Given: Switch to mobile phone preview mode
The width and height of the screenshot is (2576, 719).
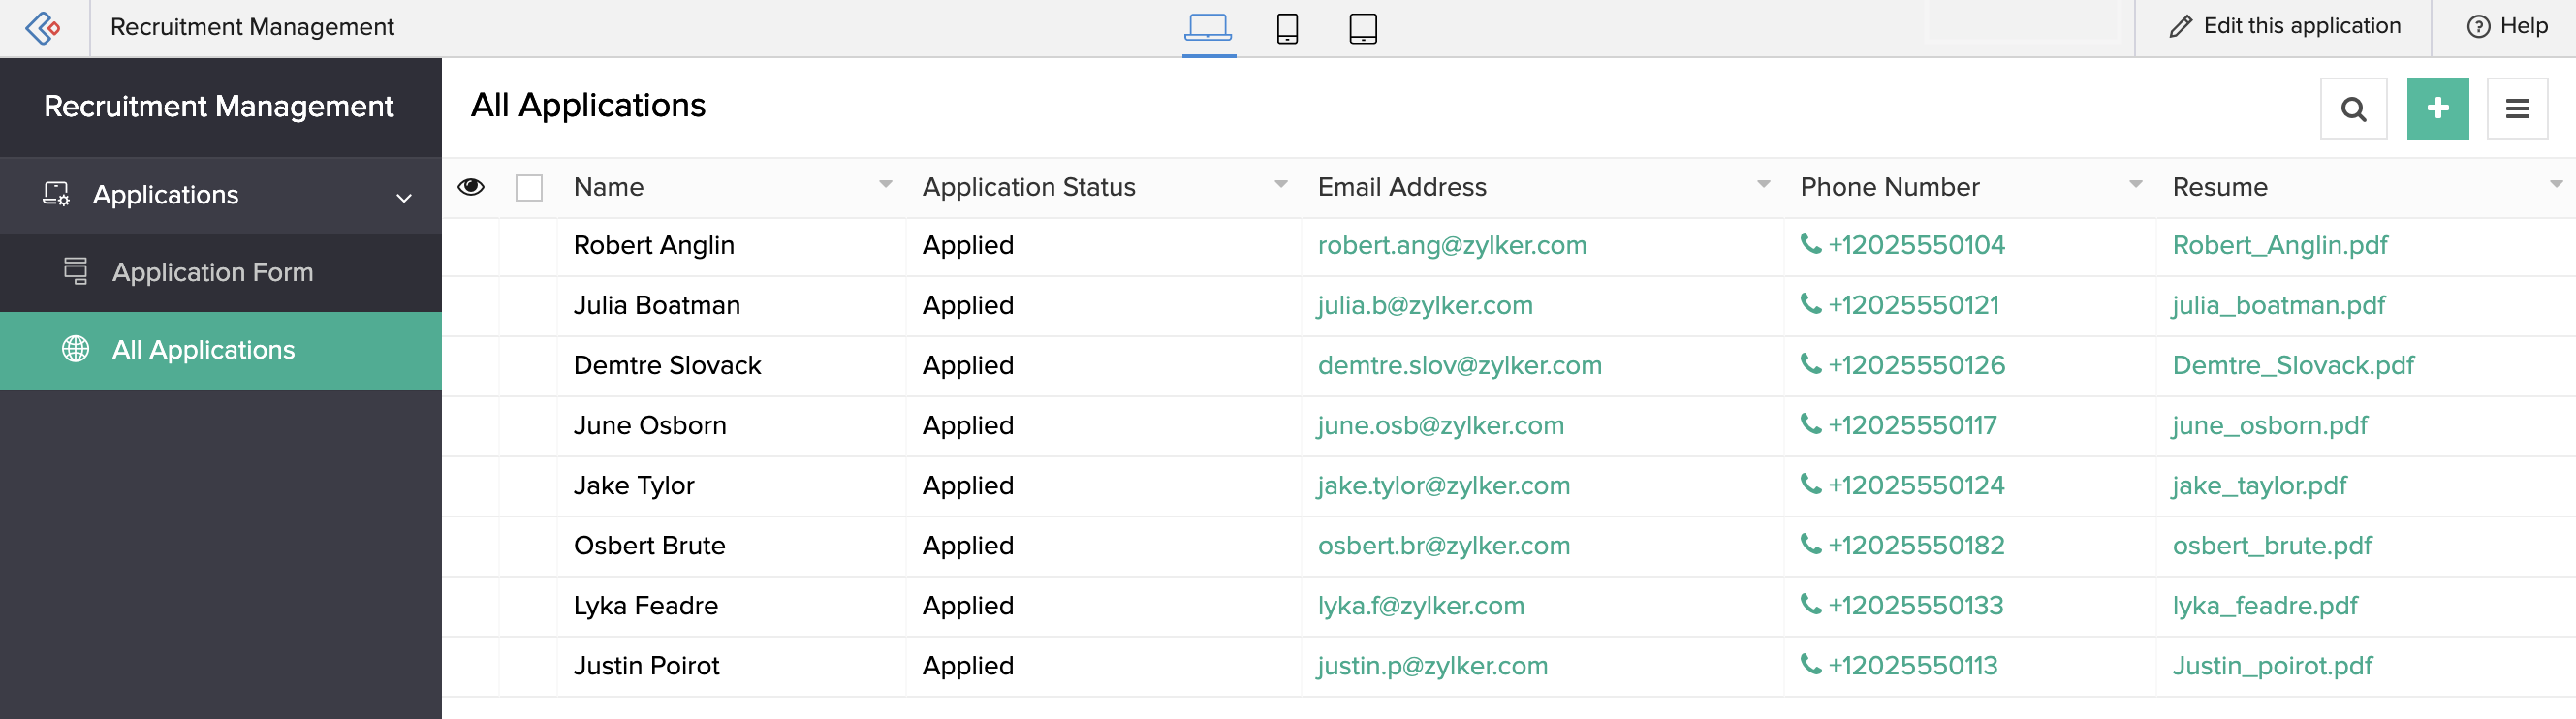Looking at the screenshot, I should tap(1287, 28).
